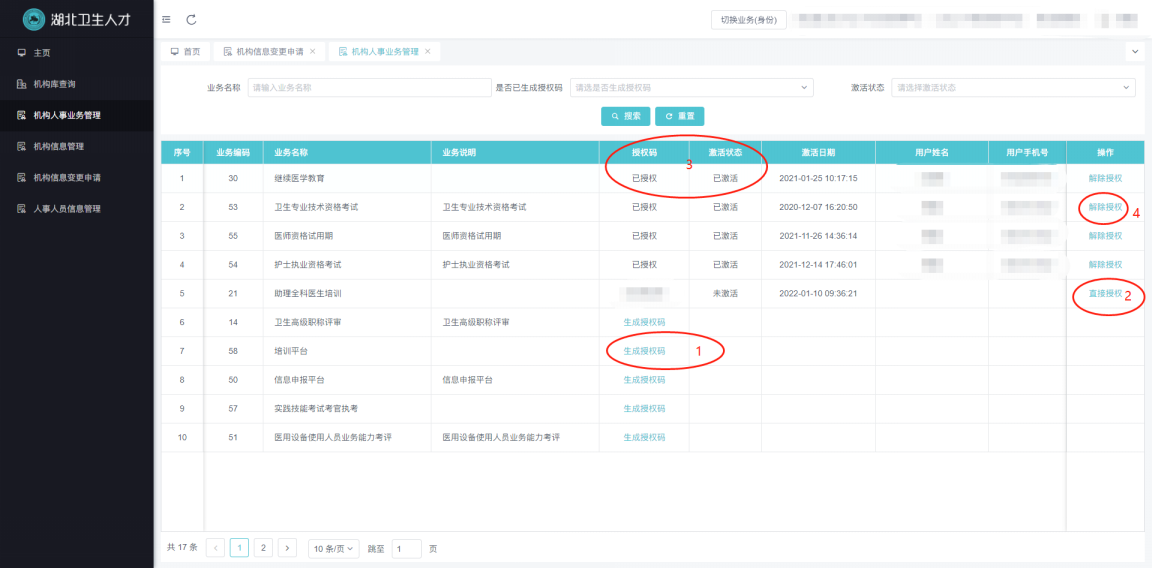This screenshot has width=1152, height=568.
Task: Click 直接授权 for 助理全科医生培训 row
Action: click(1105, 293)
